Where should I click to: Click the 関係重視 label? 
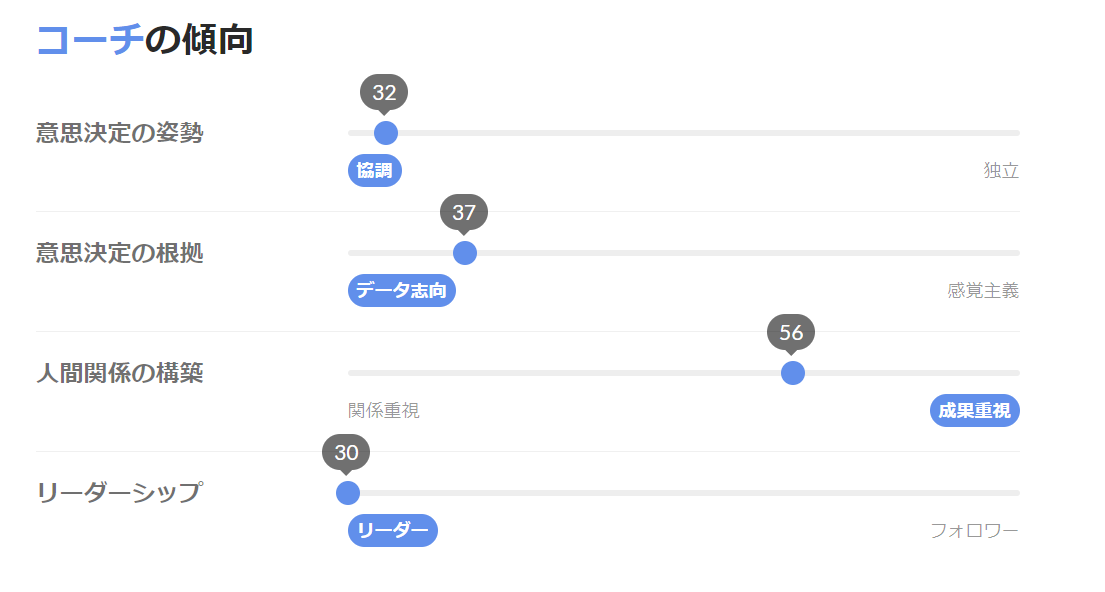[384, 410]
